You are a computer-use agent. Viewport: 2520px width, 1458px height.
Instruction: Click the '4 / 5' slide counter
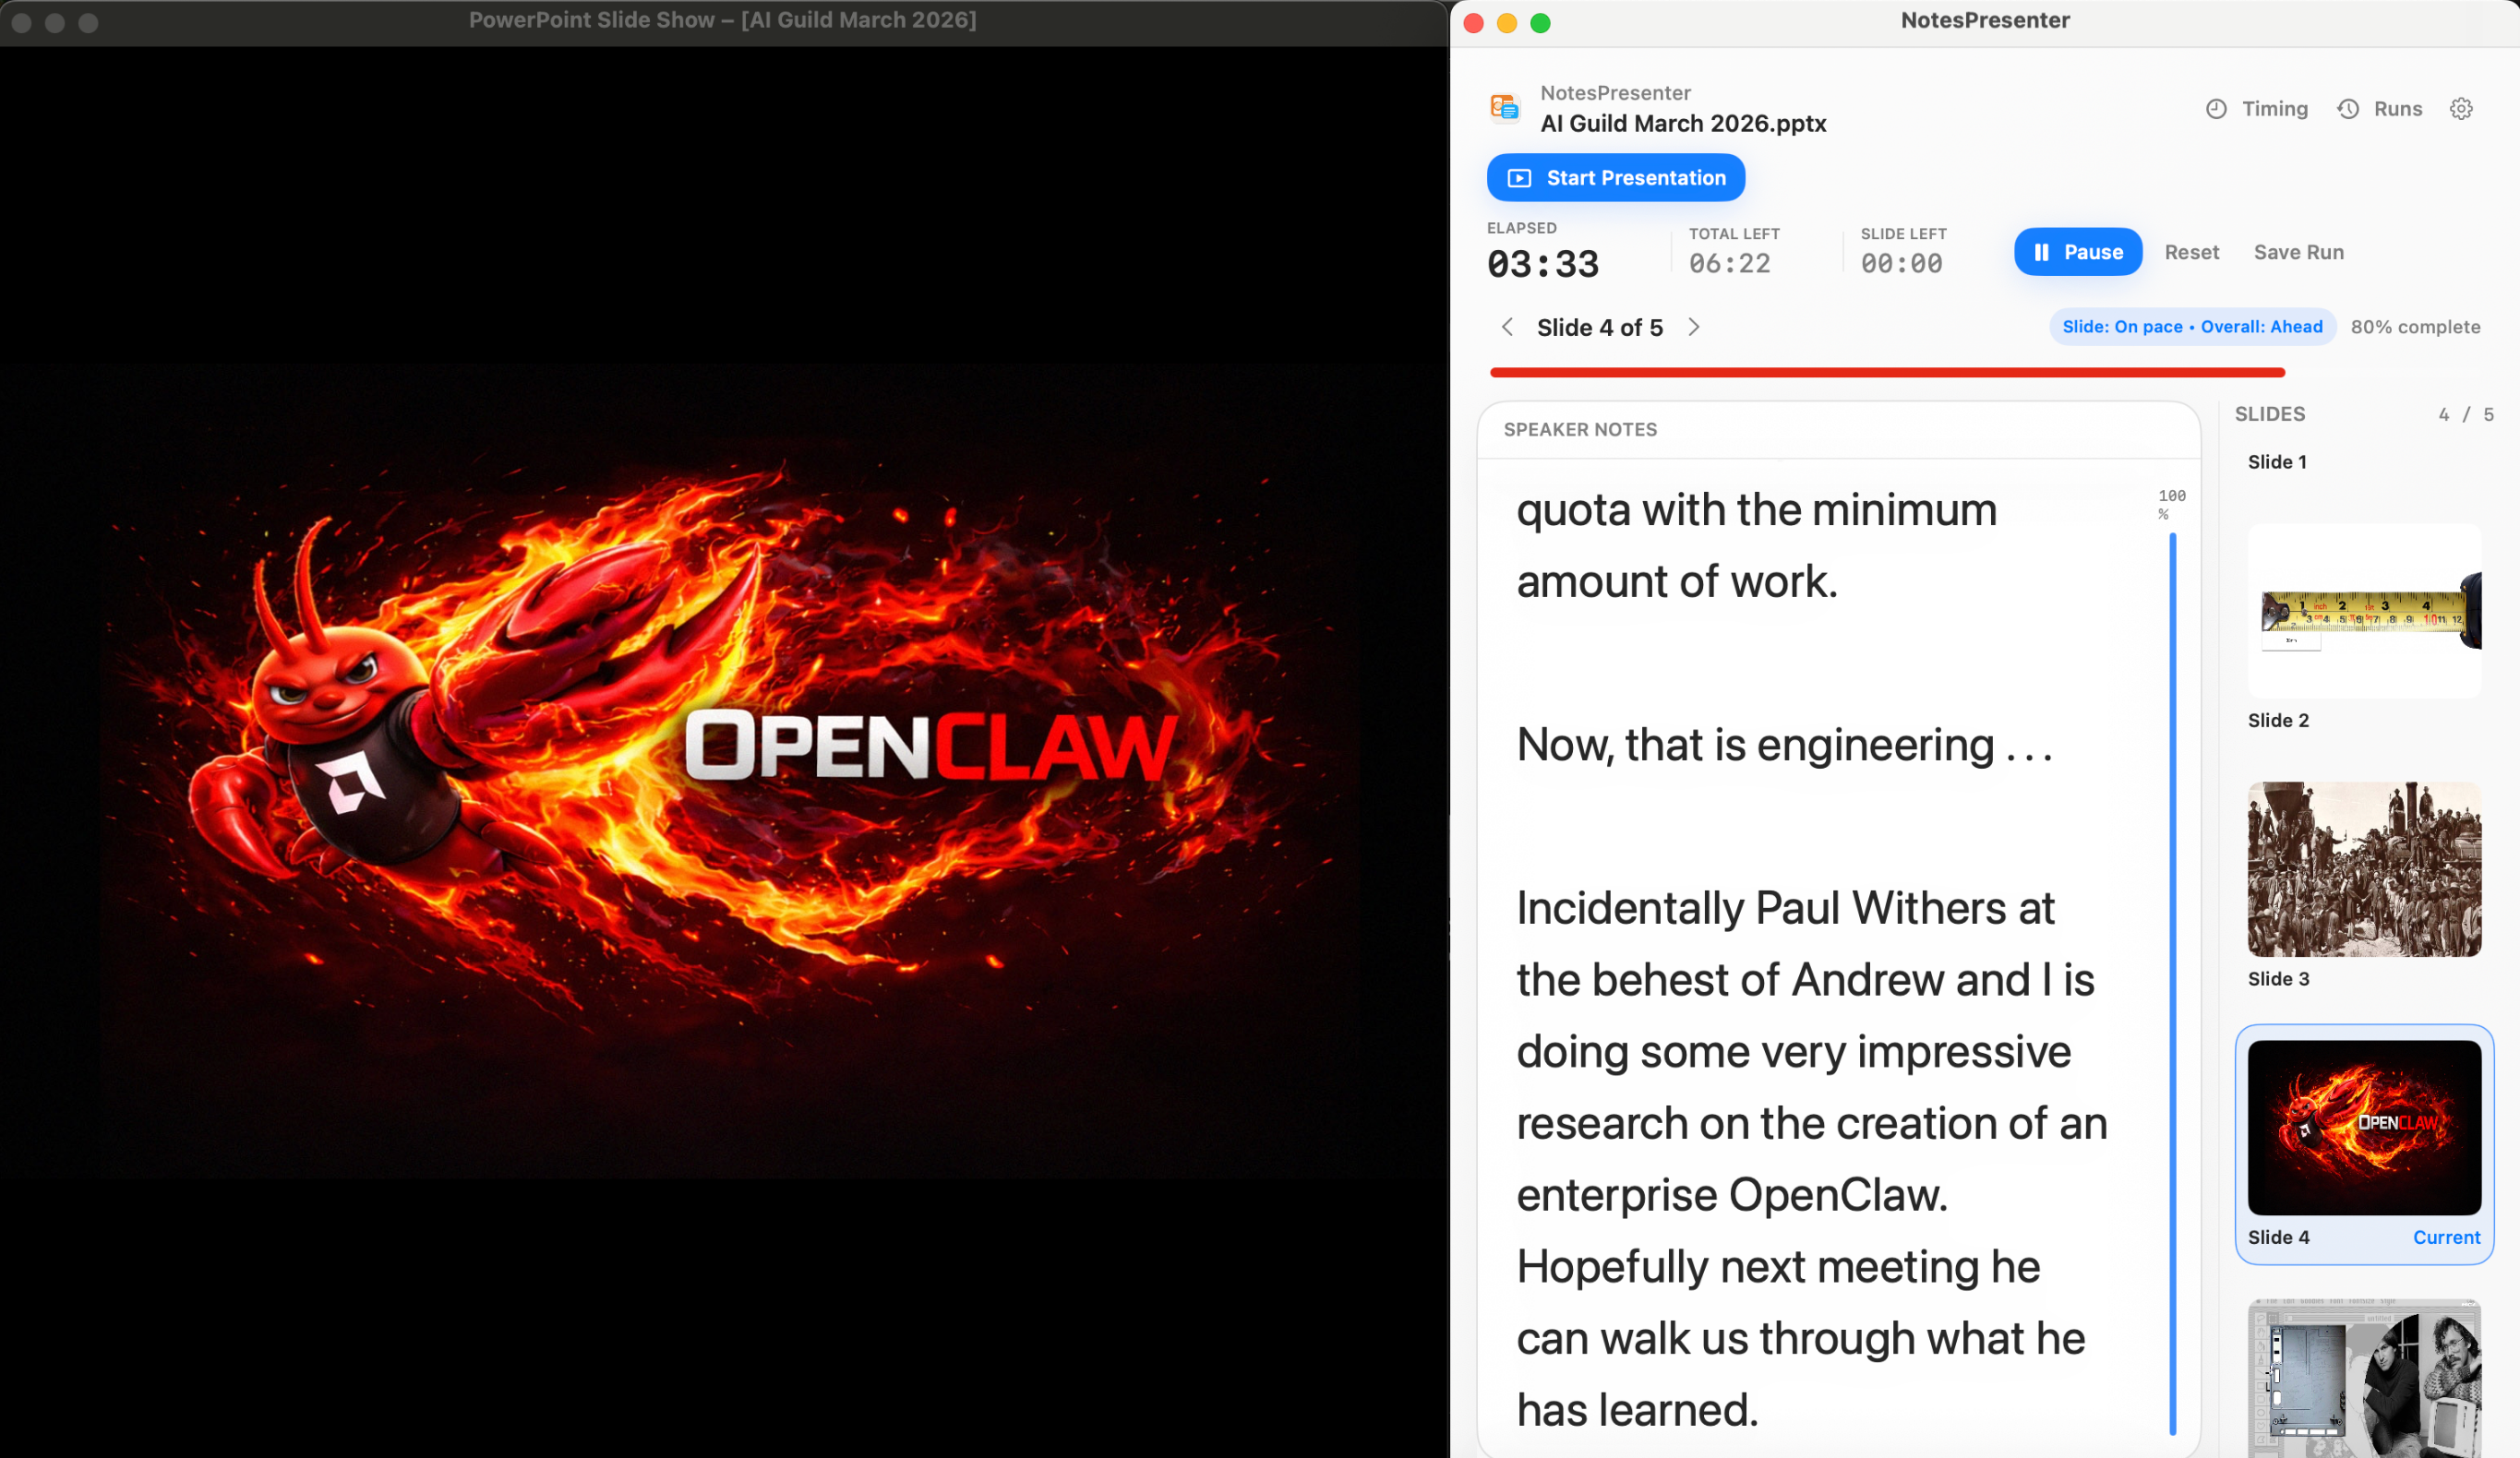click(x=2466, y=414)
